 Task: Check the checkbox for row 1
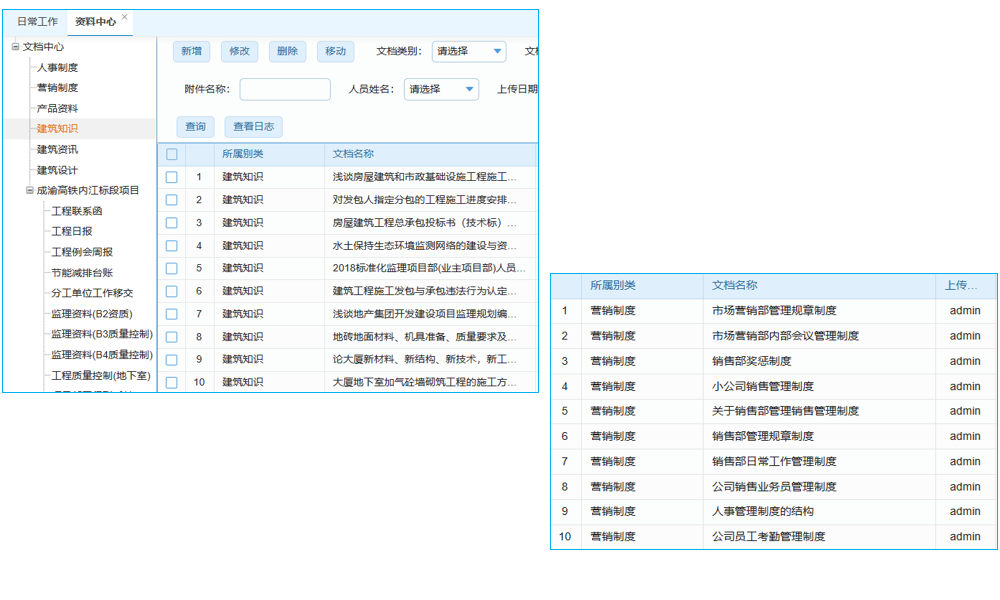coord(171,176)
